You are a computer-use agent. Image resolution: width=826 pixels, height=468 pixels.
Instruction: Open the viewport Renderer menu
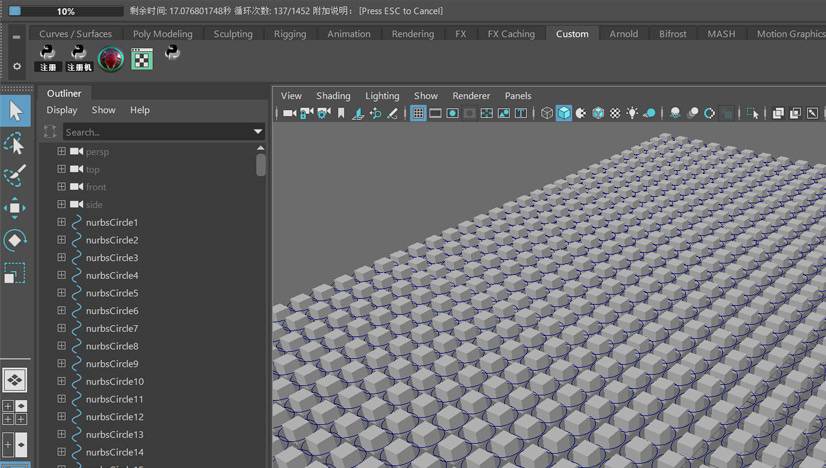[471, 96]
